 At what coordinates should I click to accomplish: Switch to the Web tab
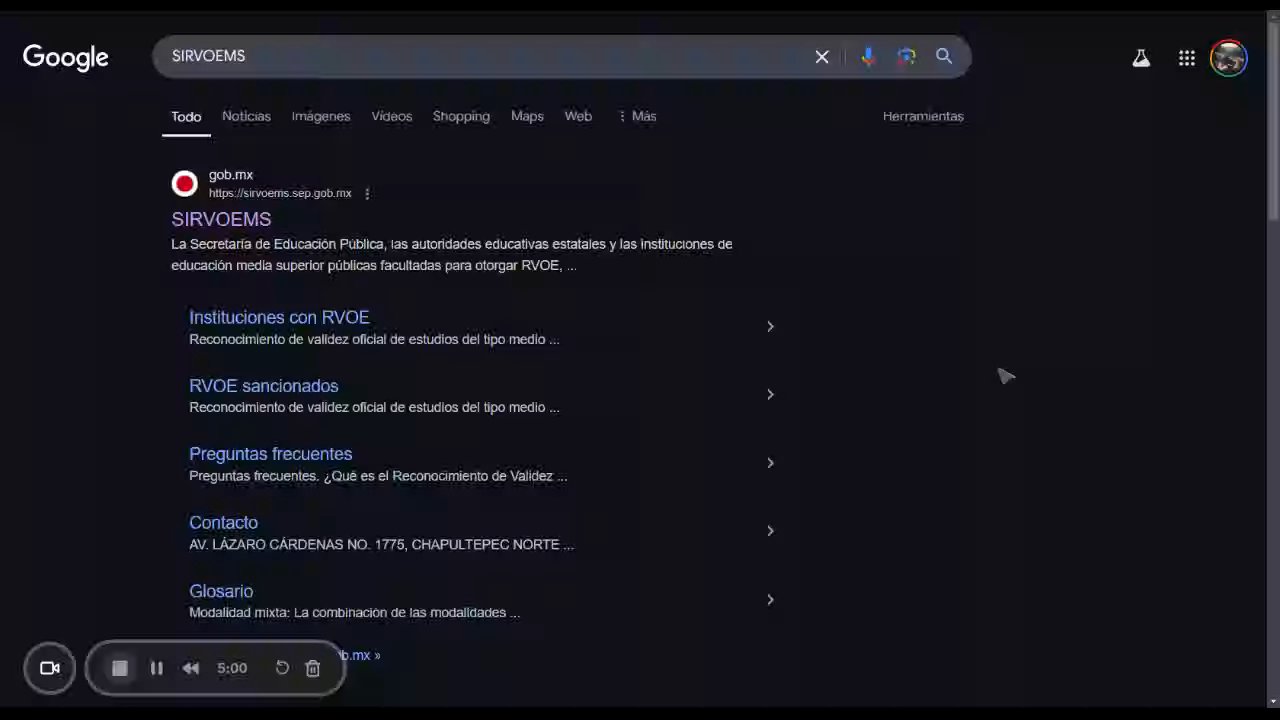578,116
